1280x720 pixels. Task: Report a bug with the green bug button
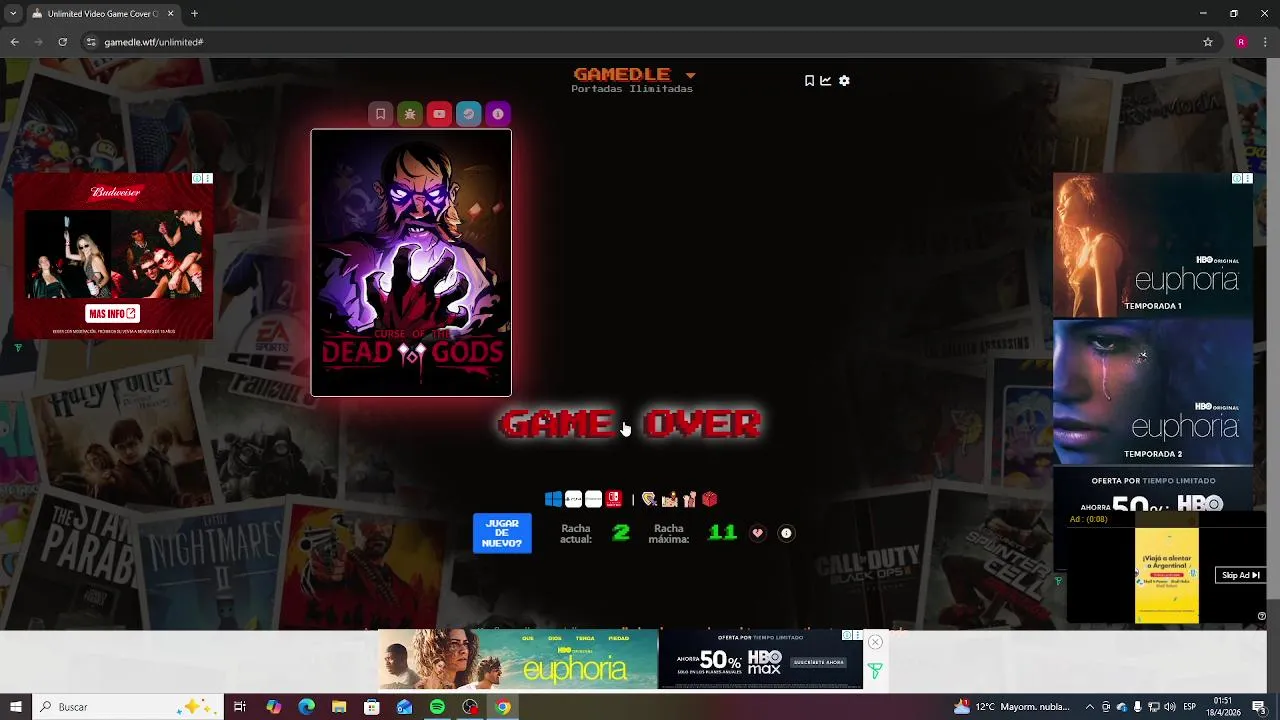[410, 114]
